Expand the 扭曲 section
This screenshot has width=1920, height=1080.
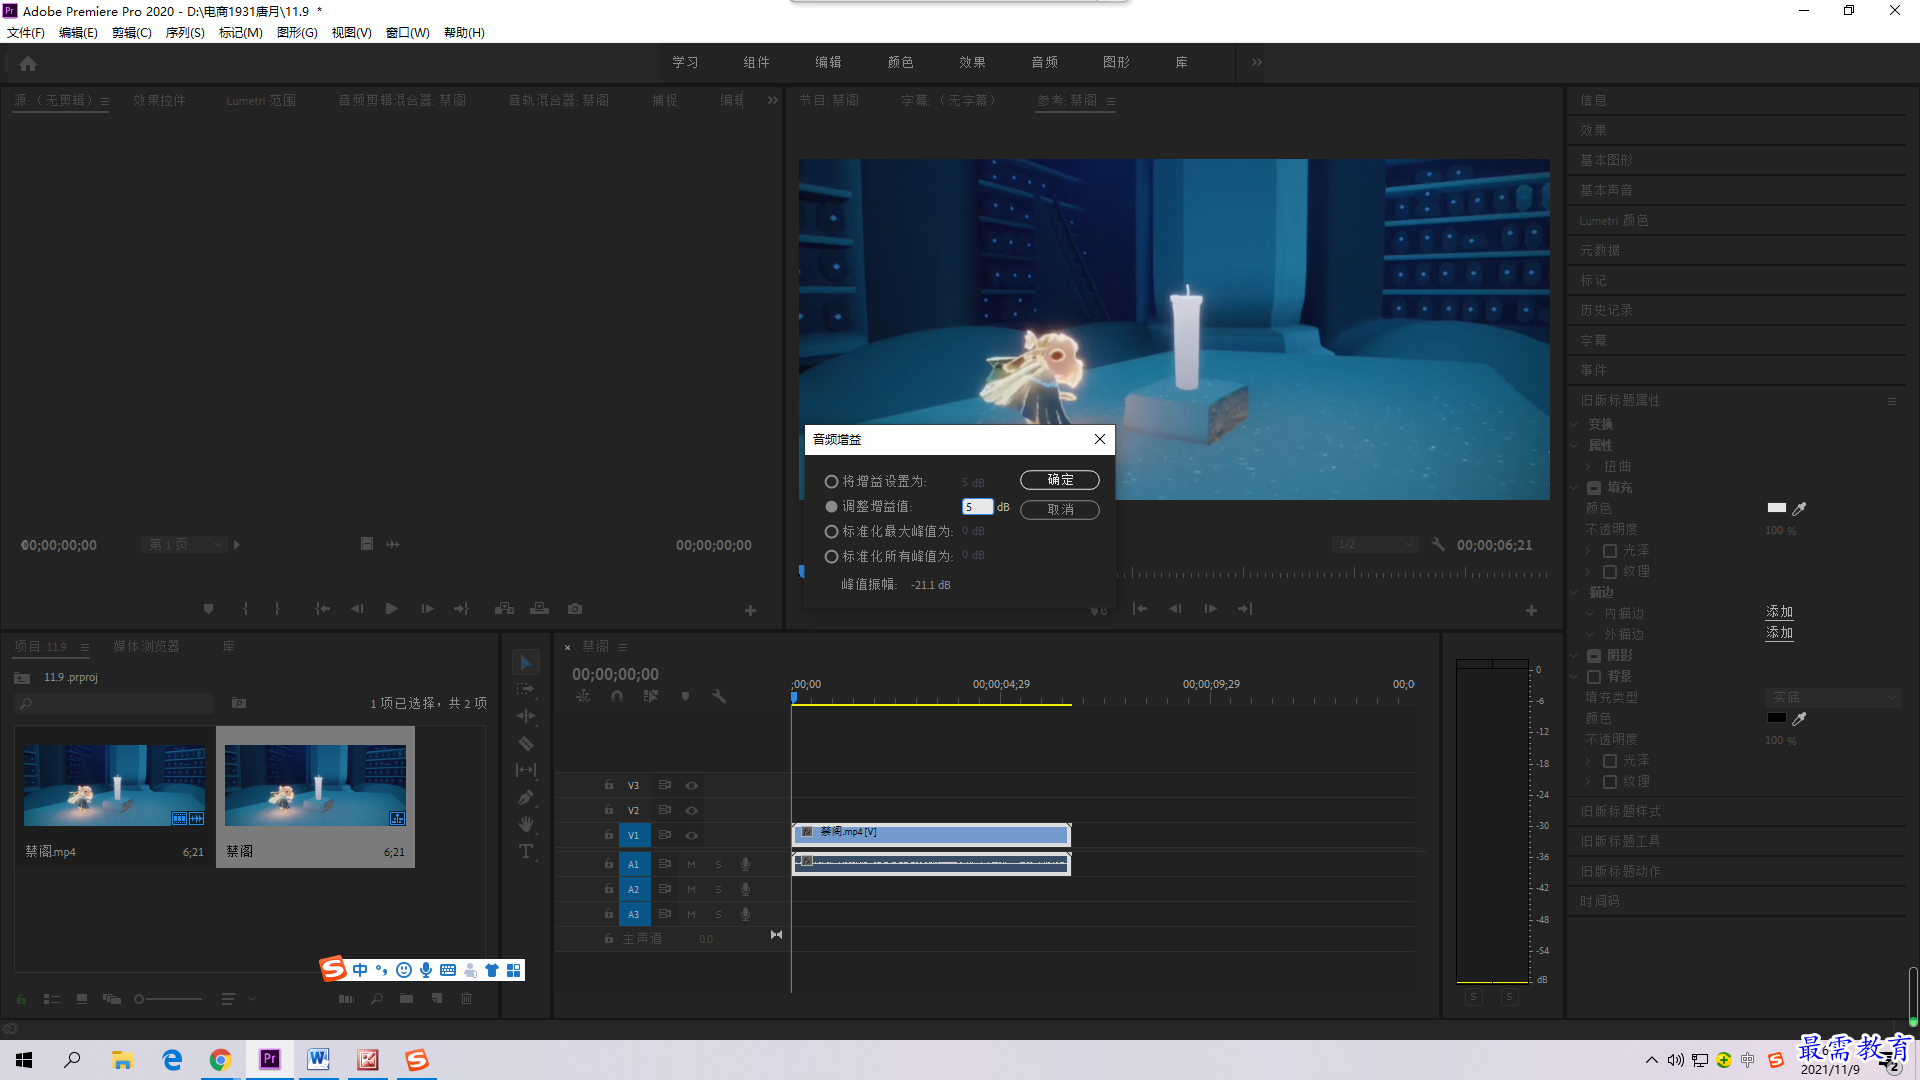pos(1588,466)
